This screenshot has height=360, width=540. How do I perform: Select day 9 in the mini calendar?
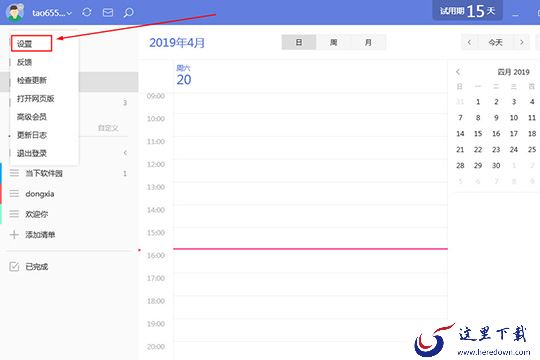[496, 117]
